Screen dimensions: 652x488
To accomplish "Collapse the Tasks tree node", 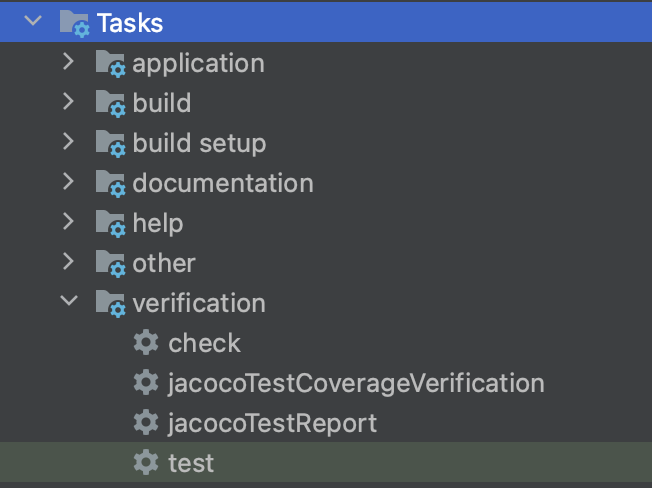I will coord(33,20).
